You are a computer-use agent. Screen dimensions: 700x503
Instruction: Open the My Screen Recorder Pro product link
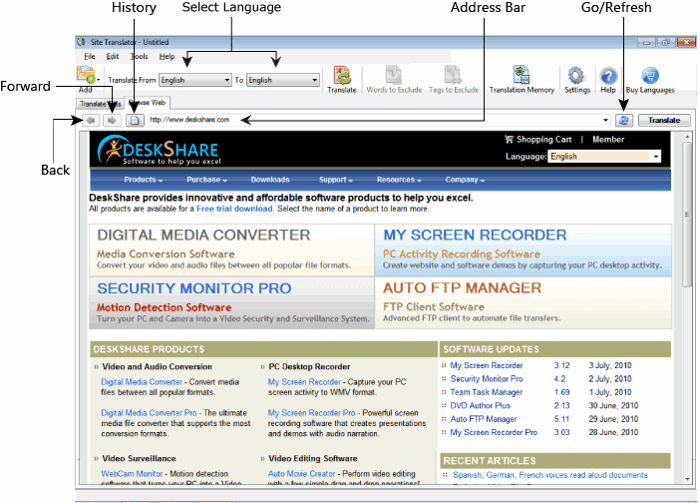point(312,413)
